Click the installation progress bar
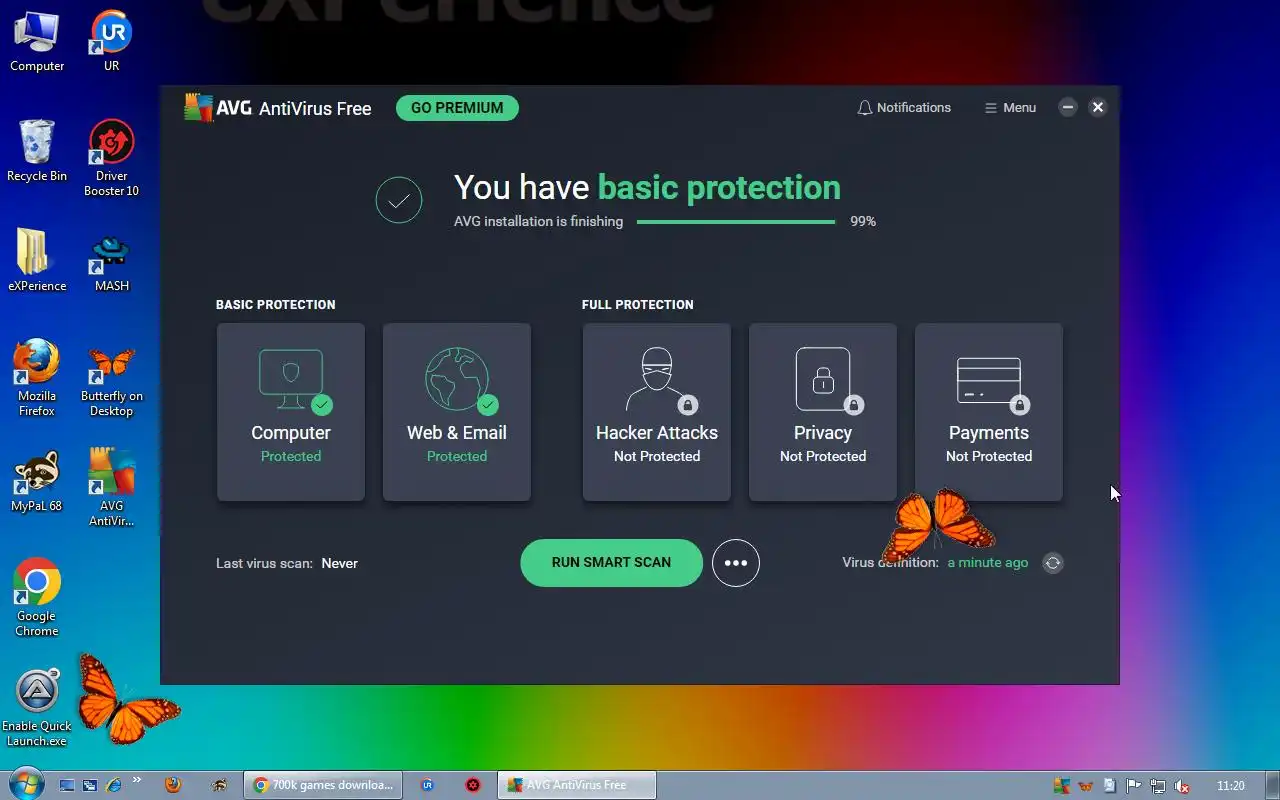Screen dimensions: 1280x800 tap(736, 222)
